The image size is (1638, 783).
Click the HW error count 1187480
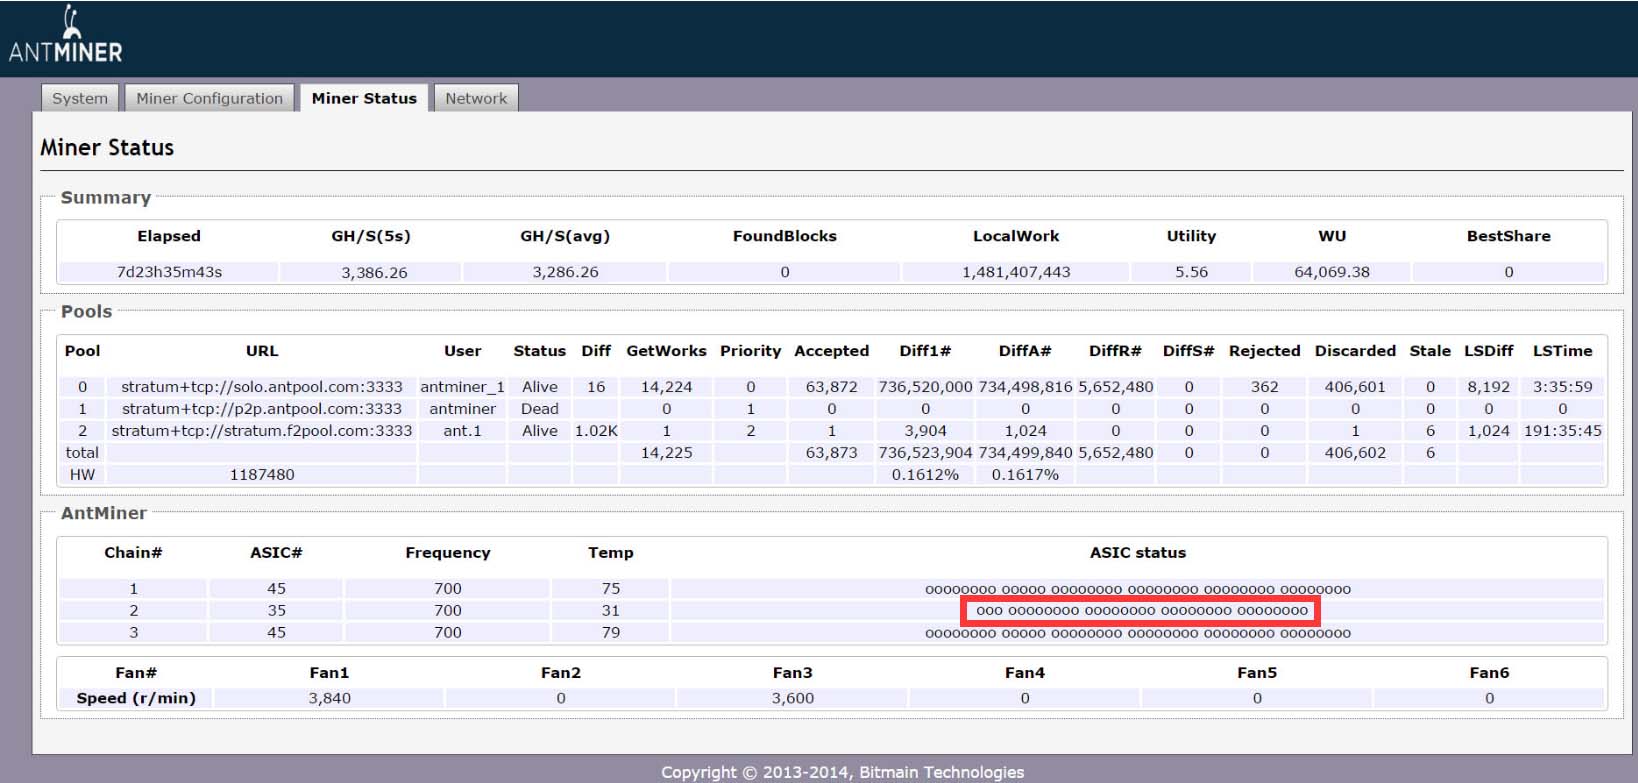(262, 475)
